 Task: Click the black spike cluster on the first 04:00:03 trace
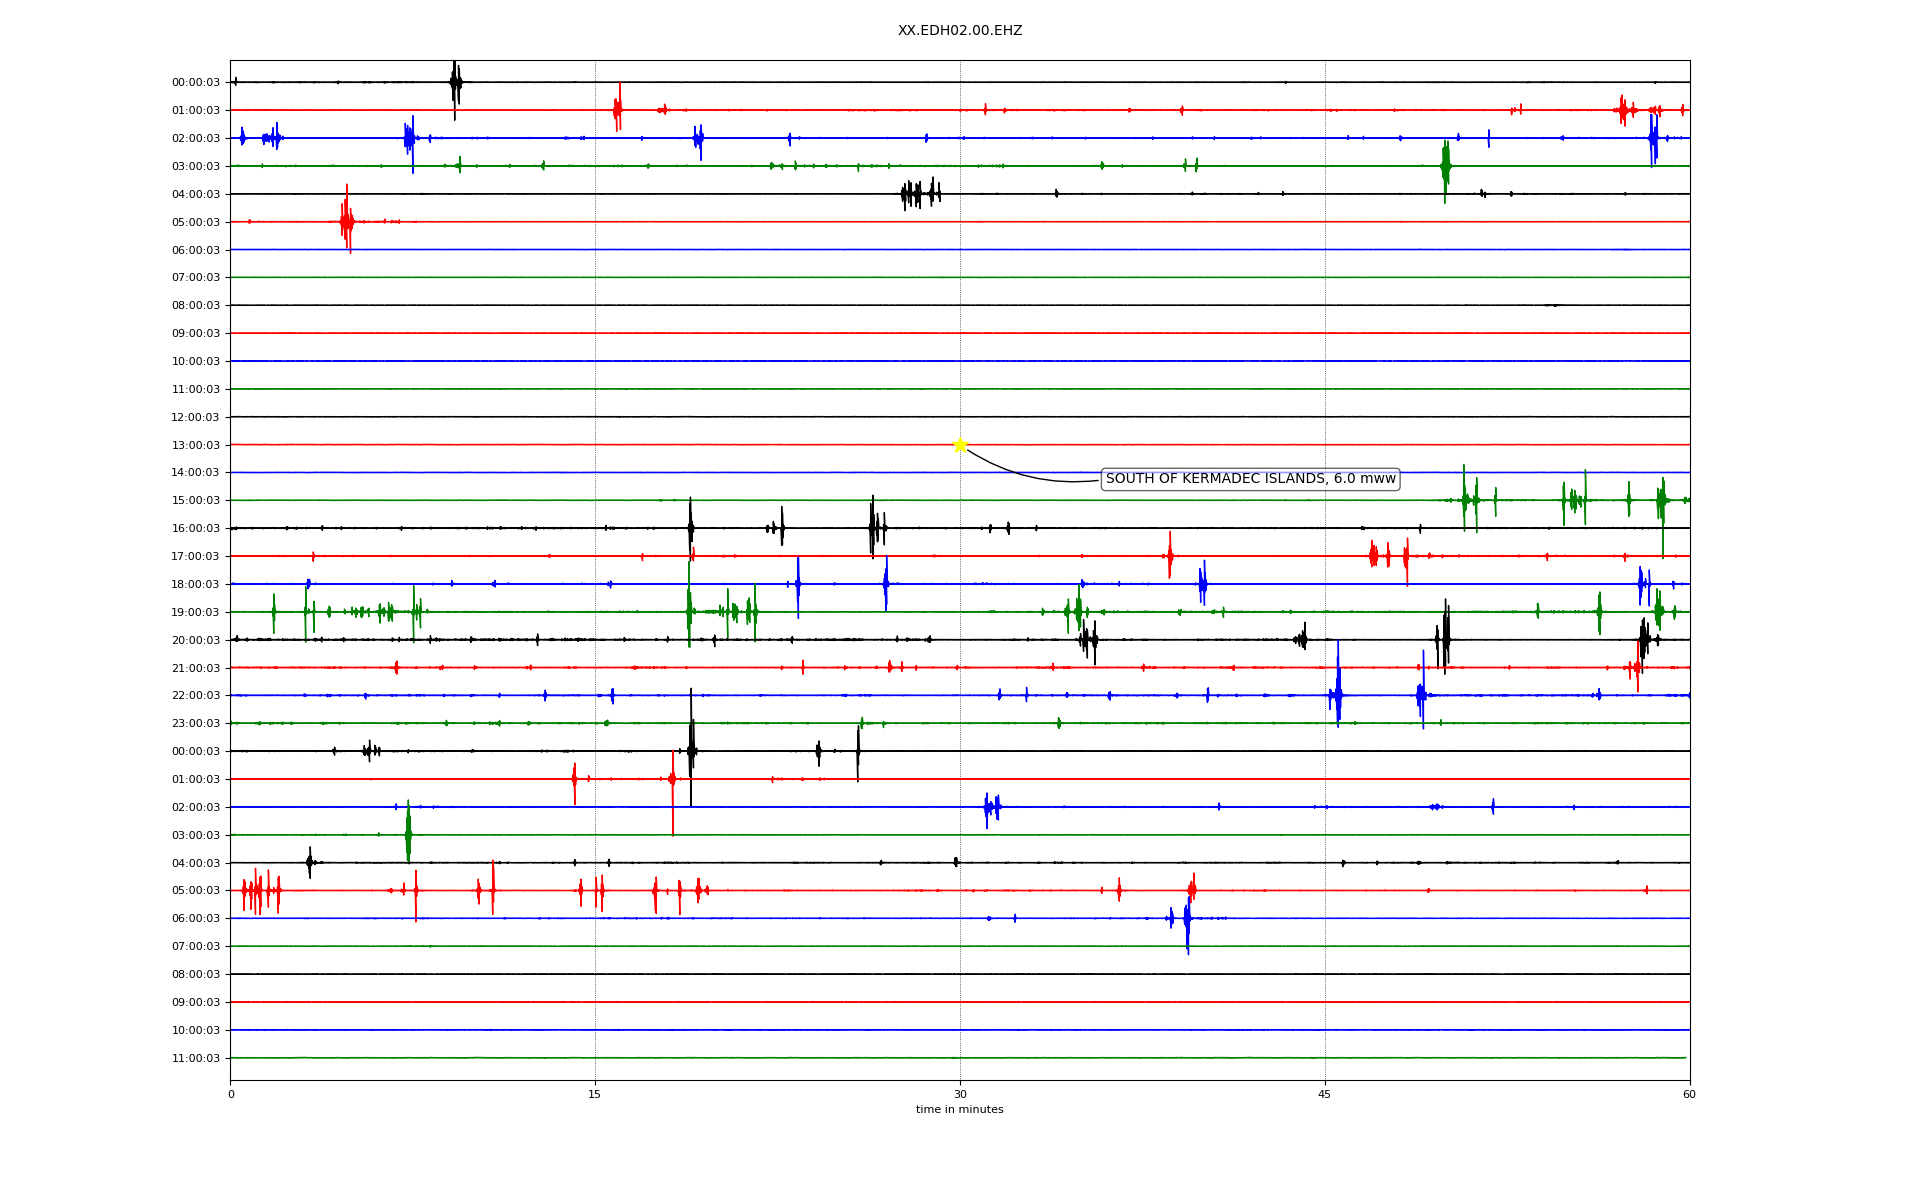point(920,193)
